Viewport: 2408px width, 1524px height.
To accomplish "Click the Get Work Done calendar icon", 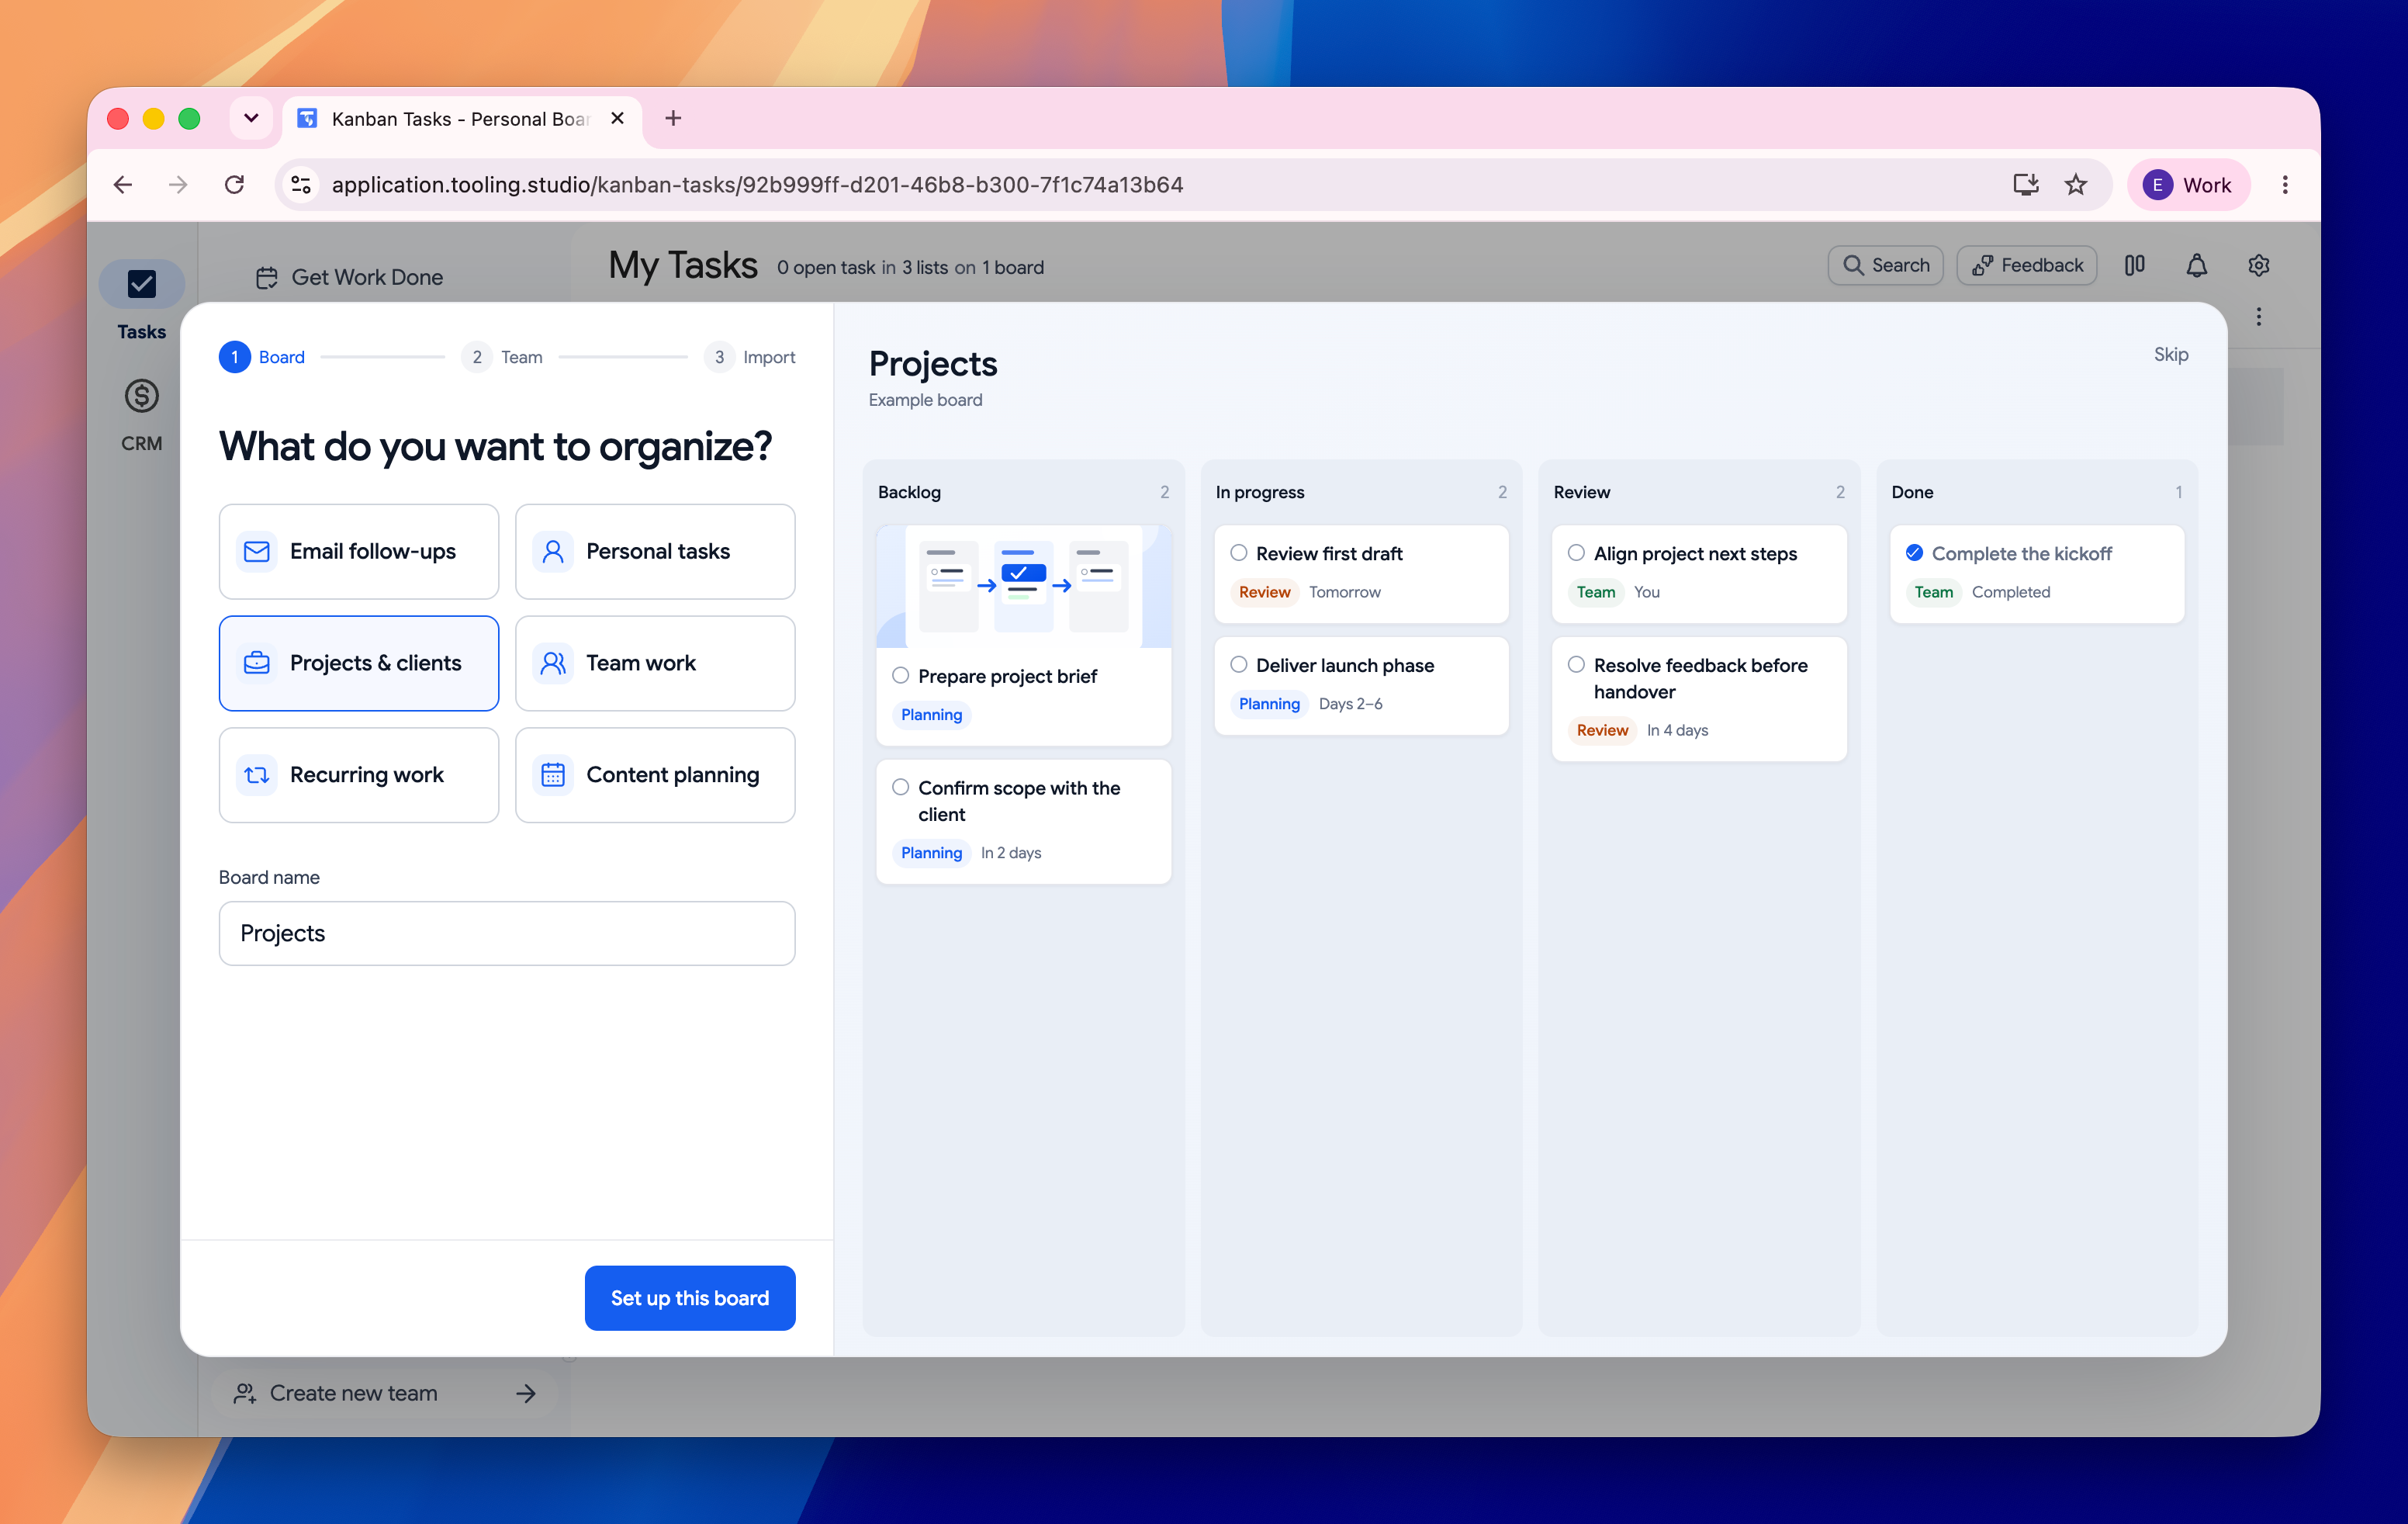I will [x=266, y=277].
